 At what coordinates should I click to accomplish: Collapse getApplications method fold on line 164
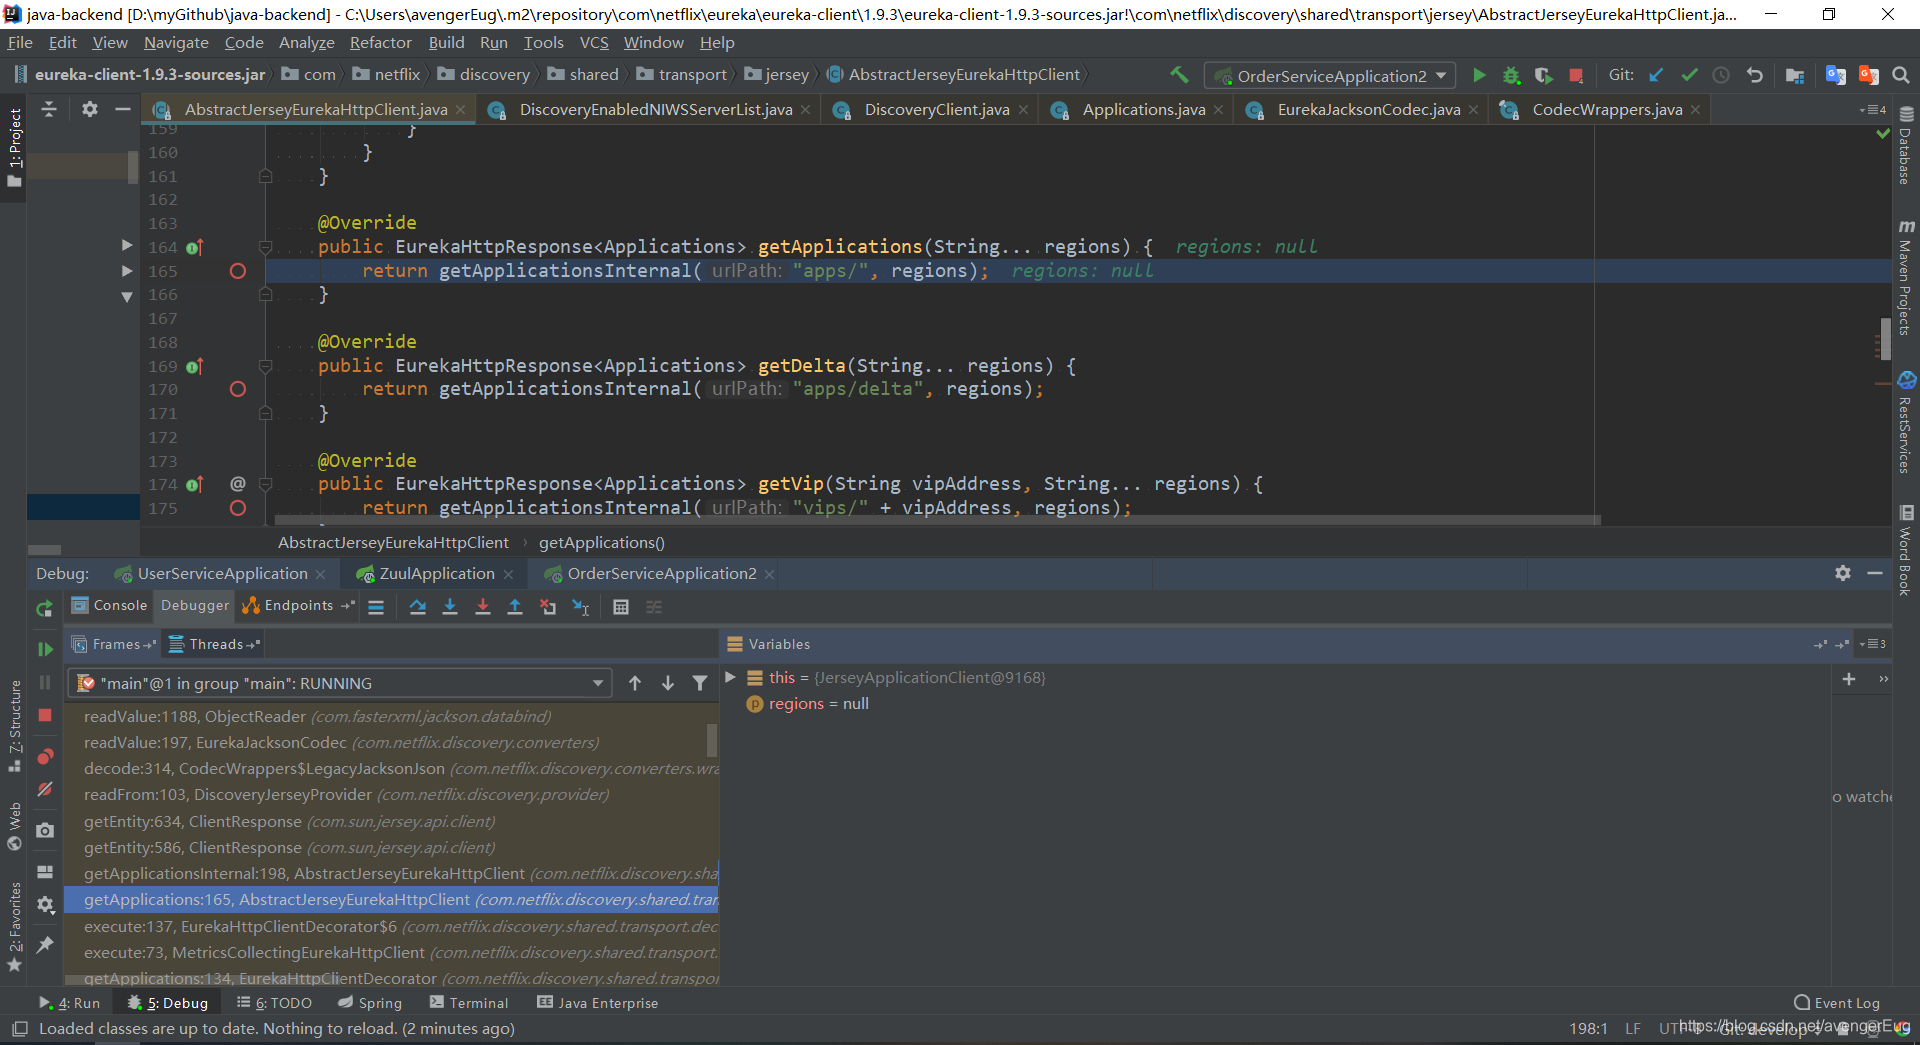[265, 247]
